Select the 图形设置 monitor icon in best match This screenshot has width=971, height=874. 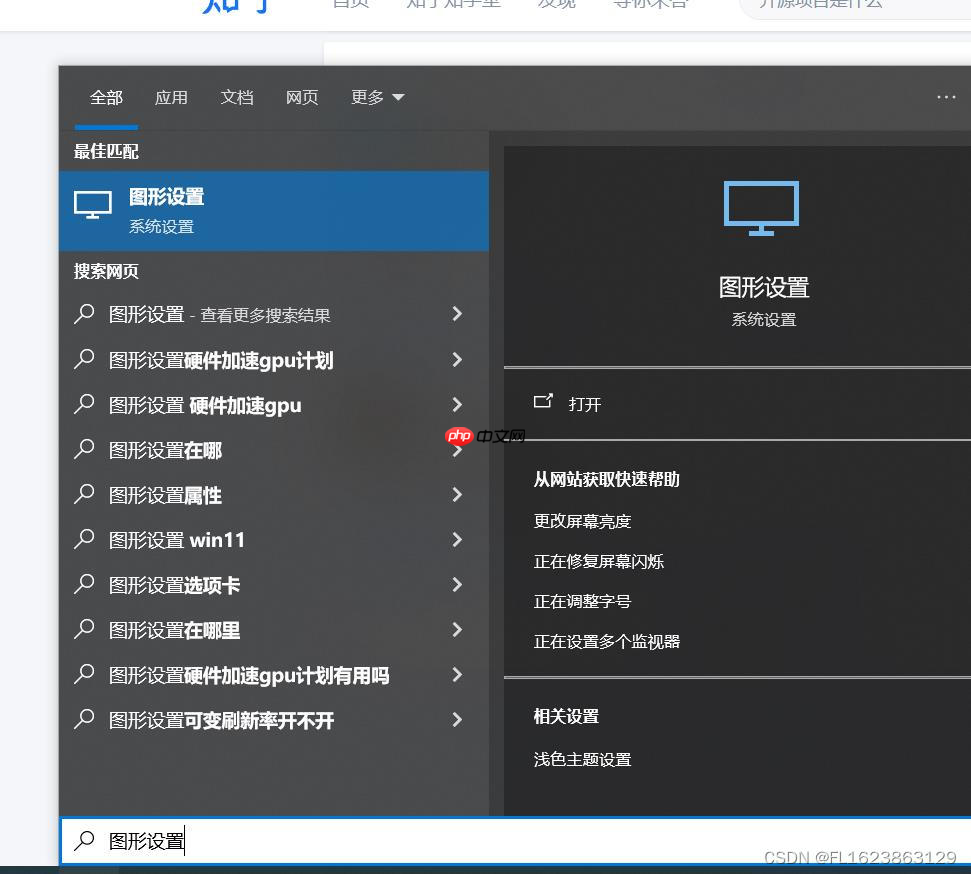(x=92, y=205)
